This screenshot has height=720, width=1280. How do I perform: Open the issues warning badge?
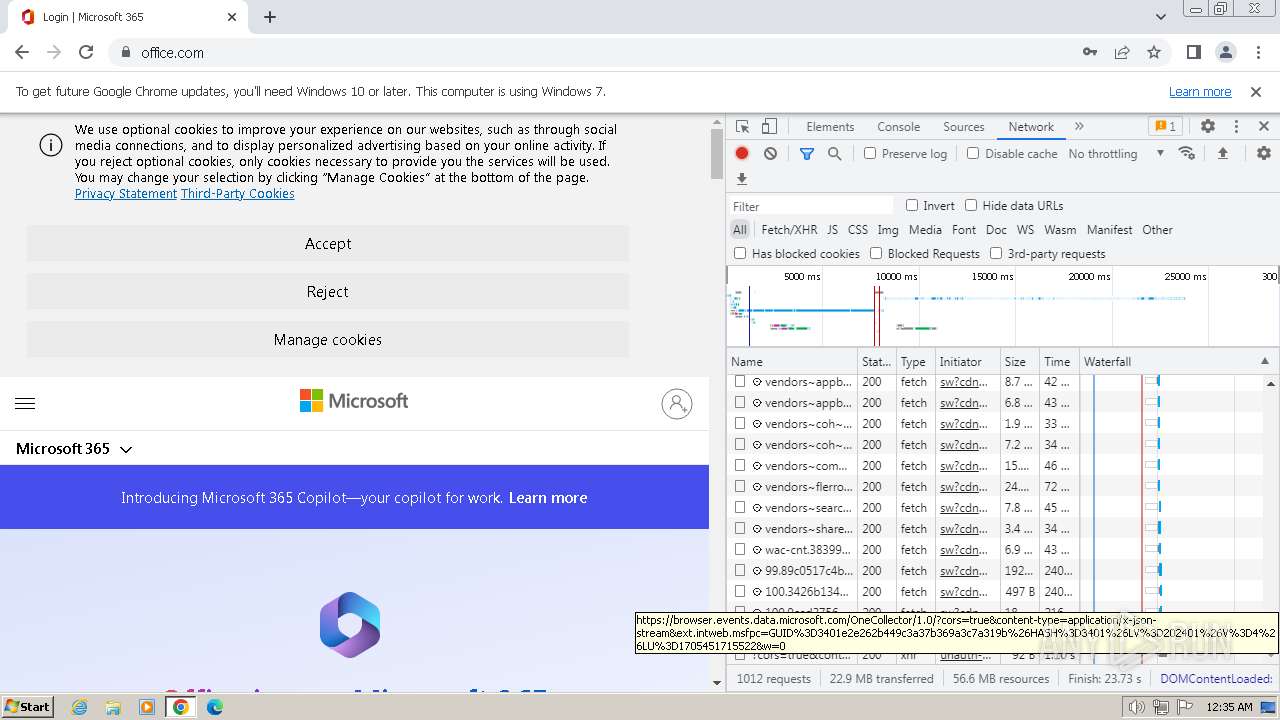[1166, 127]
